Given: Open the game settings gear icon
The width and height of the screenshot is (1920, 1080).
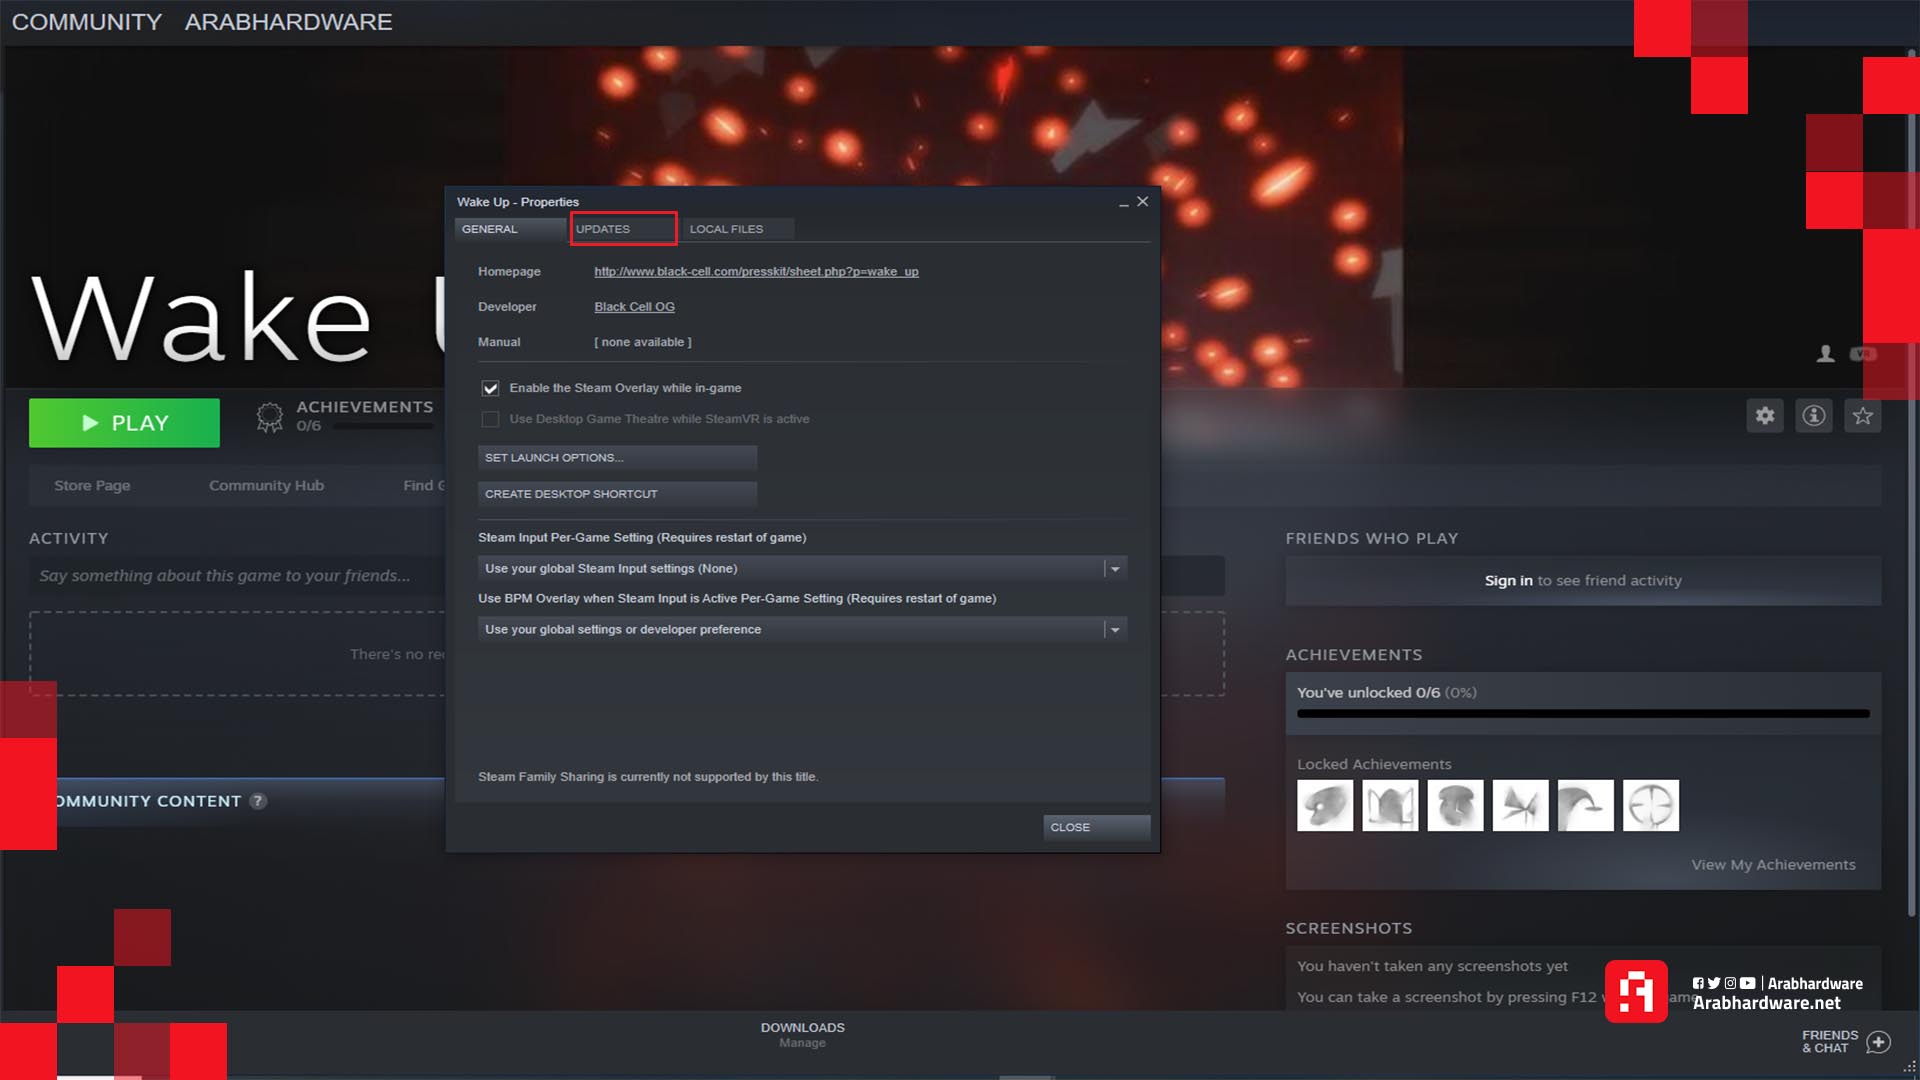Looking at the screenshot, I should [x=1765, y=416].
